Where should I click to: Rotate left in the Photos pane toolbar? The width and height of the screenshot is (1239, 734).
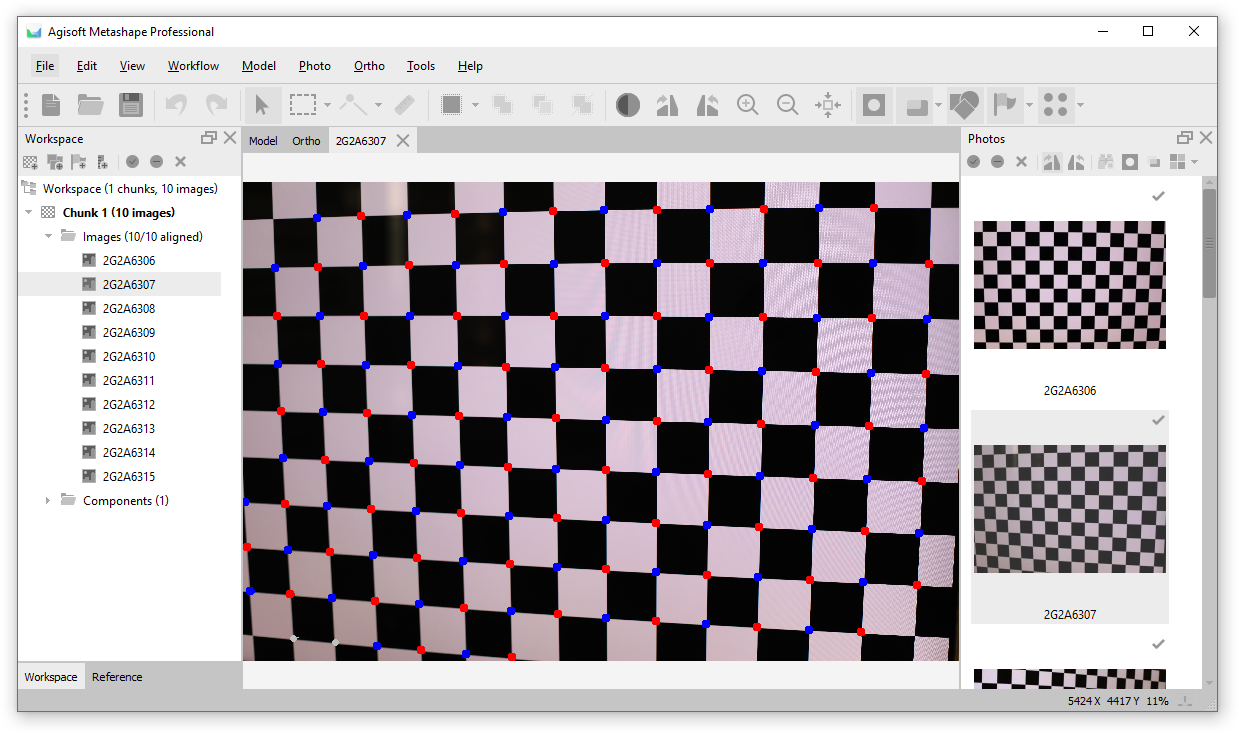pos(1077,161)
